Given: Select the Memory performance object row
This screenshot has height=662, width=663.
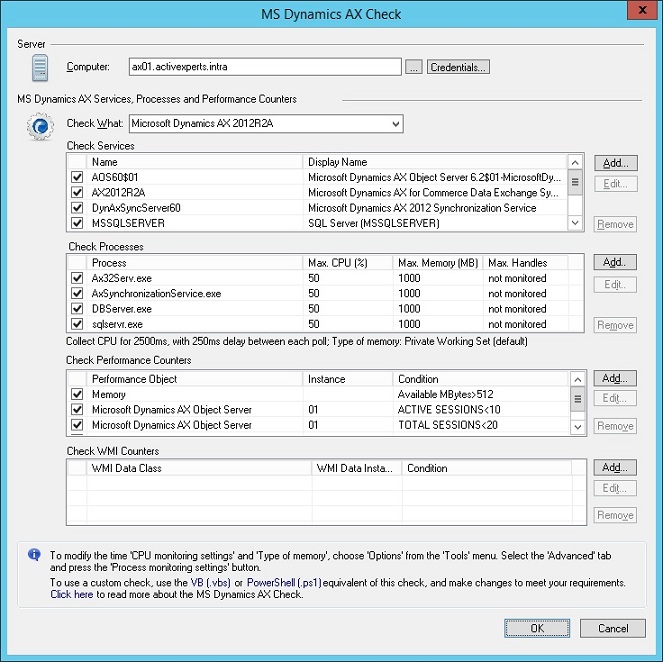Looking at the screenshot, I should (318, 394).
